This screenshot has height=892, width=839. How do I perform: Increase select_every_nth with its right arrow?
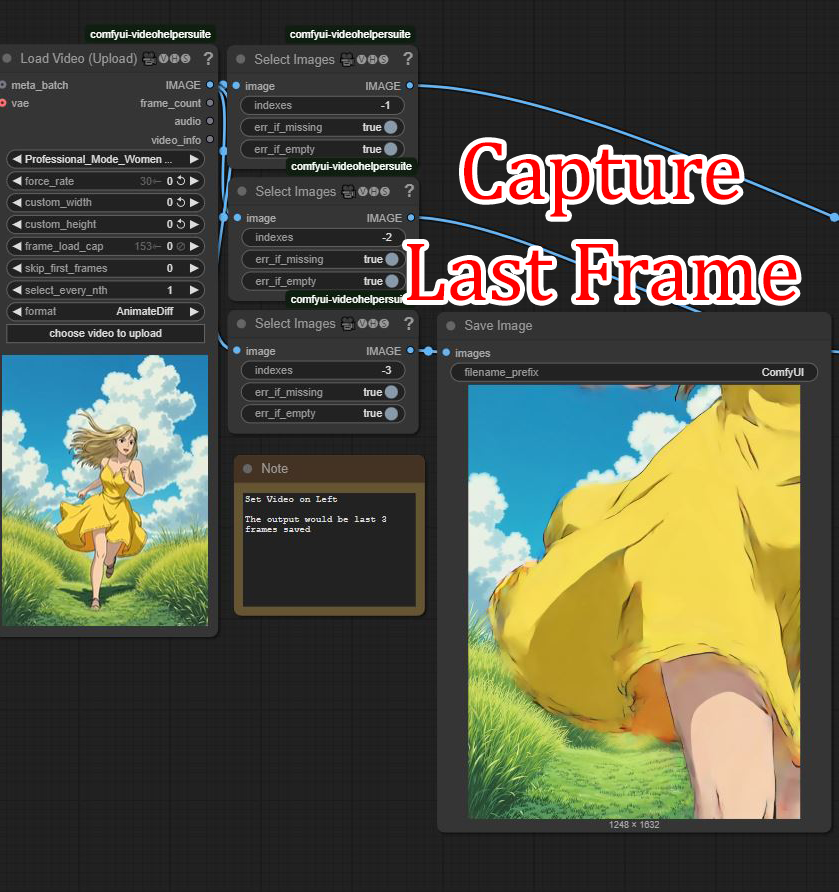194,290
